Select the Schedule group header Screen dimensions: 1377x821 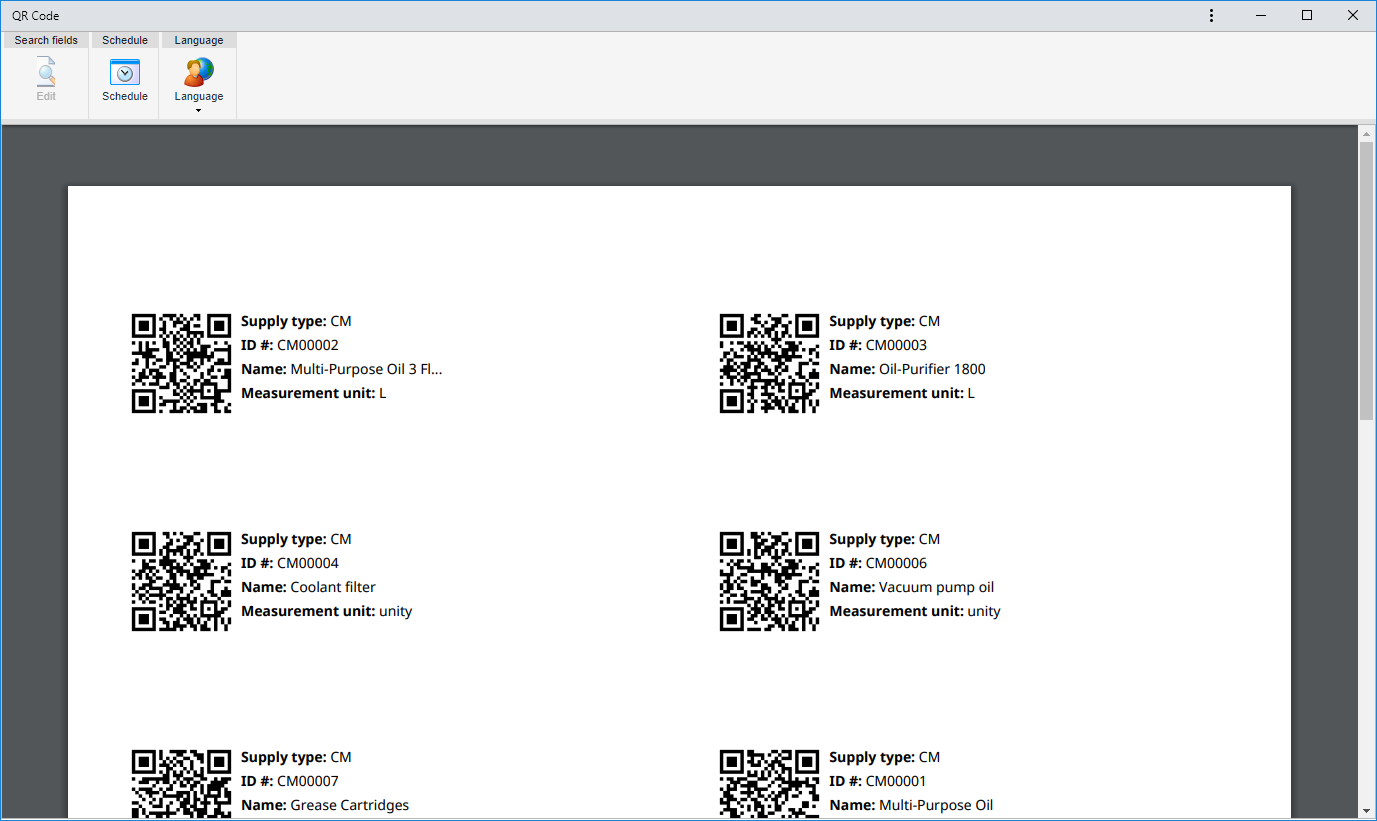tap(125, 40)
